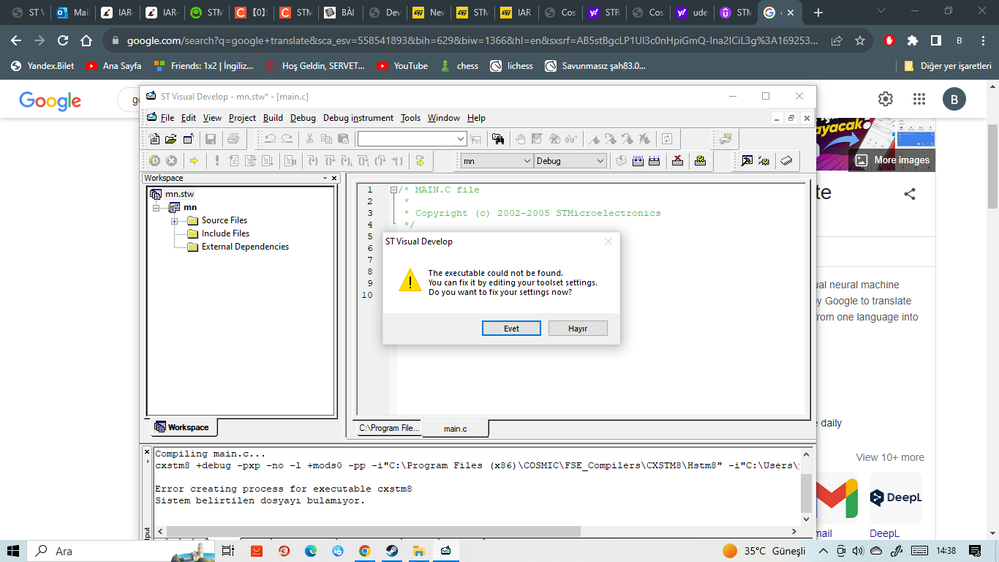Screen dimensions: 999x562
Task: Open the Debug instrument menu
Action: click(358, 118)
